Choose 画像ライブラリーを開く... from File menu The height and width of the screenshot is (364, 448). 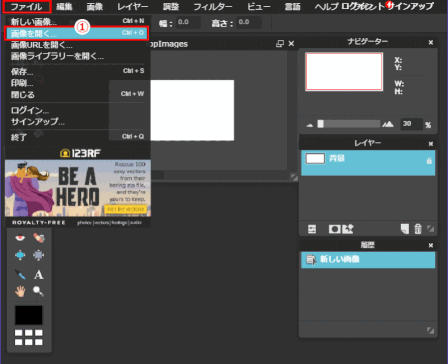tap(77, 56)
